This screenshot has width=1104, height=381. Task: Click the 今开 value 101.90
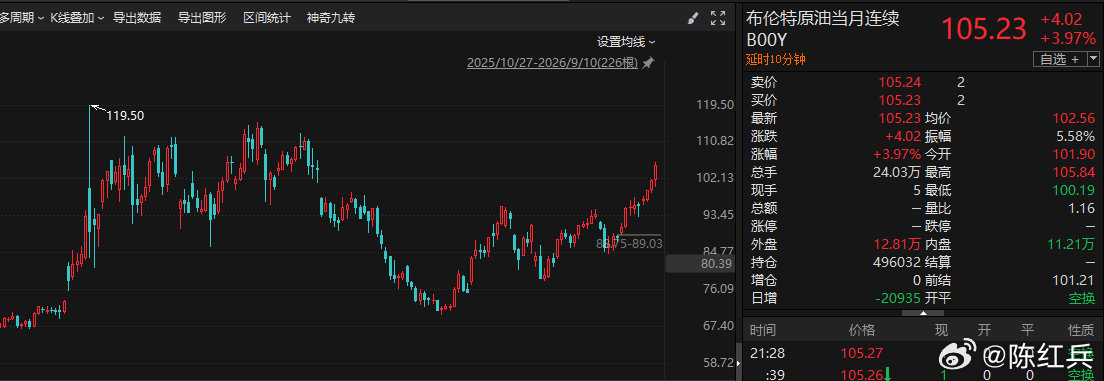pyautogui.click(x=1074, y=154)
